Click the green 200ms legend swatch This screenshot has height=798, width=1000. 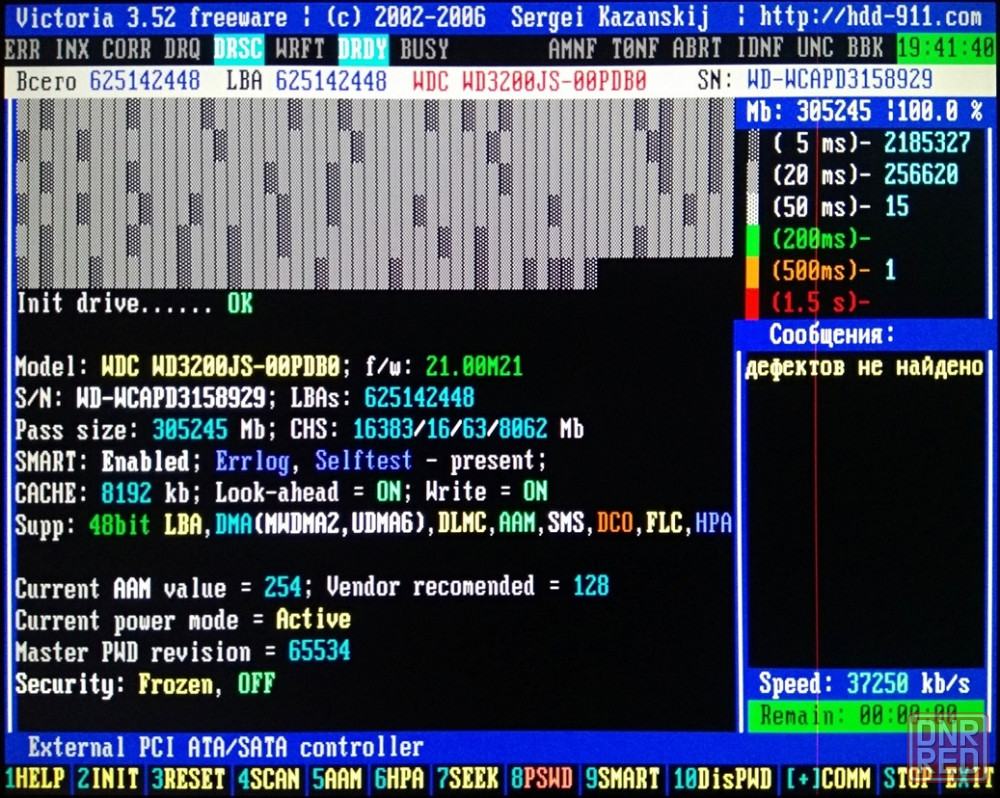753,240
